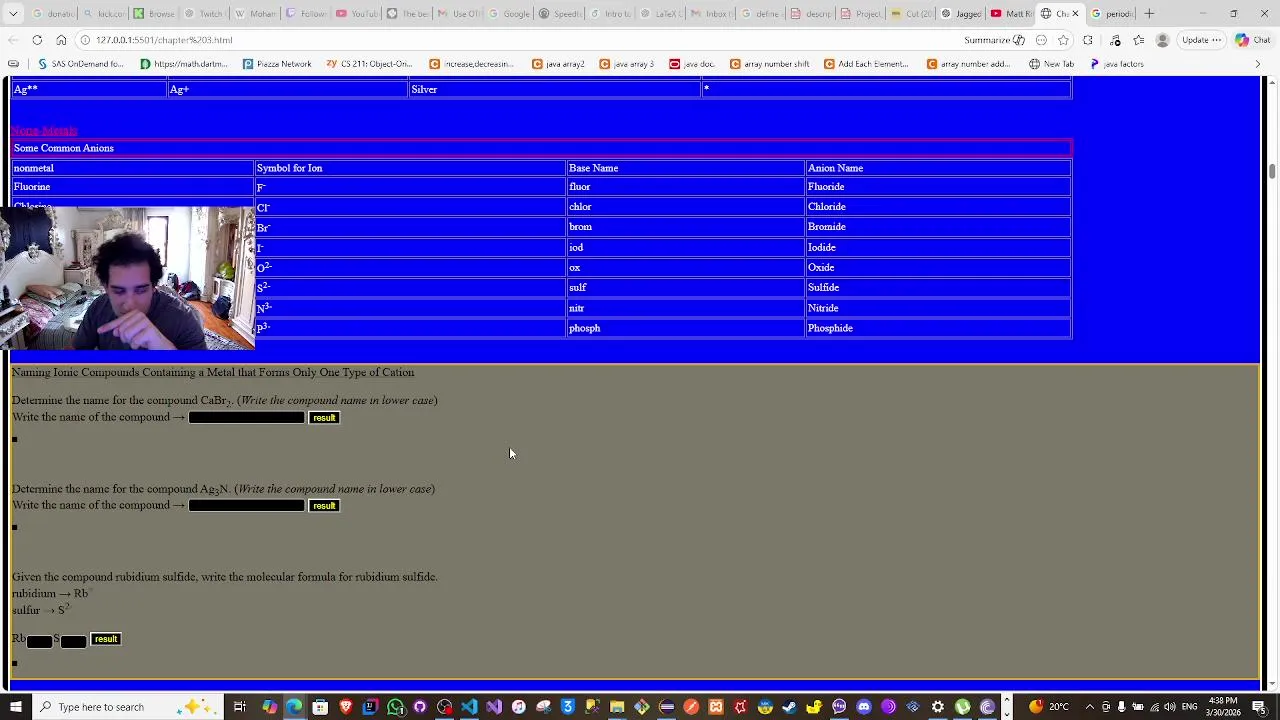Reload the page with the refresh icon
1280x720 pixels.
tap(37, 40)
